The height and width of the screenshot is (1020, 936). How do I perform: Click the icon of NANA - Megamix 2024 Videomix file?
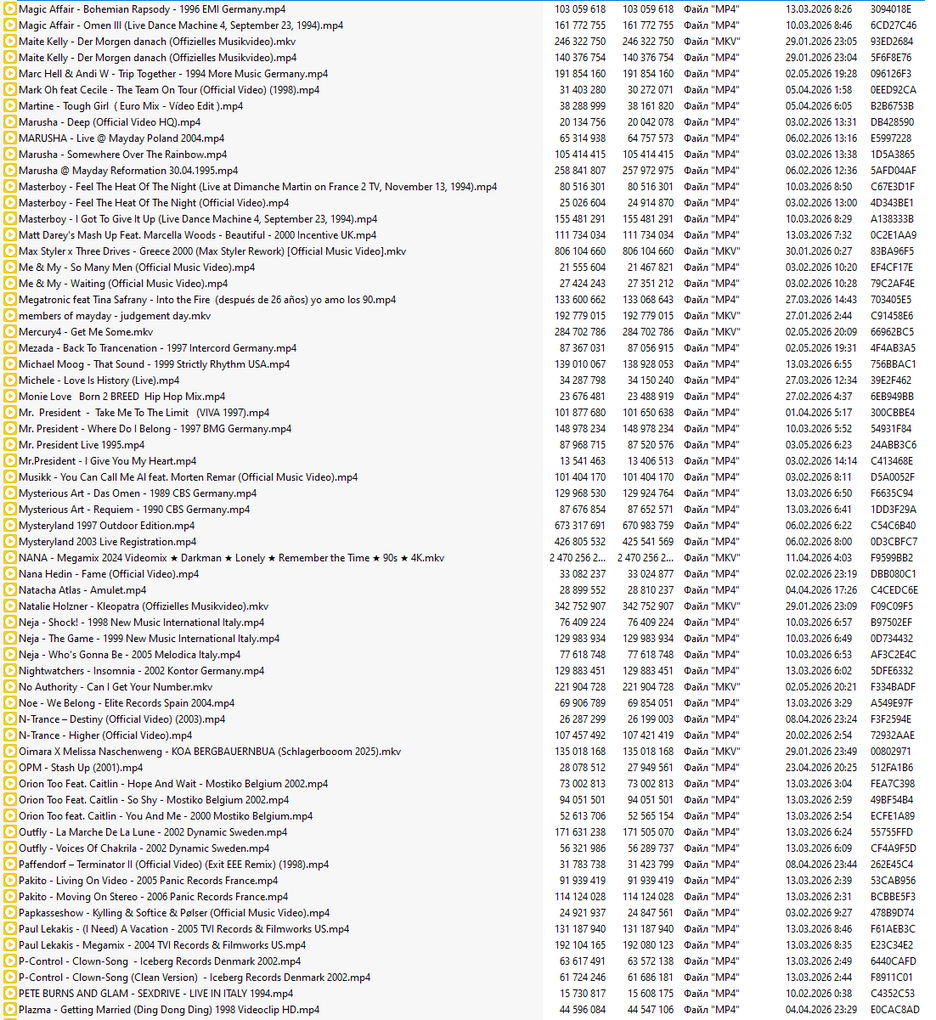tap(10, 558)
